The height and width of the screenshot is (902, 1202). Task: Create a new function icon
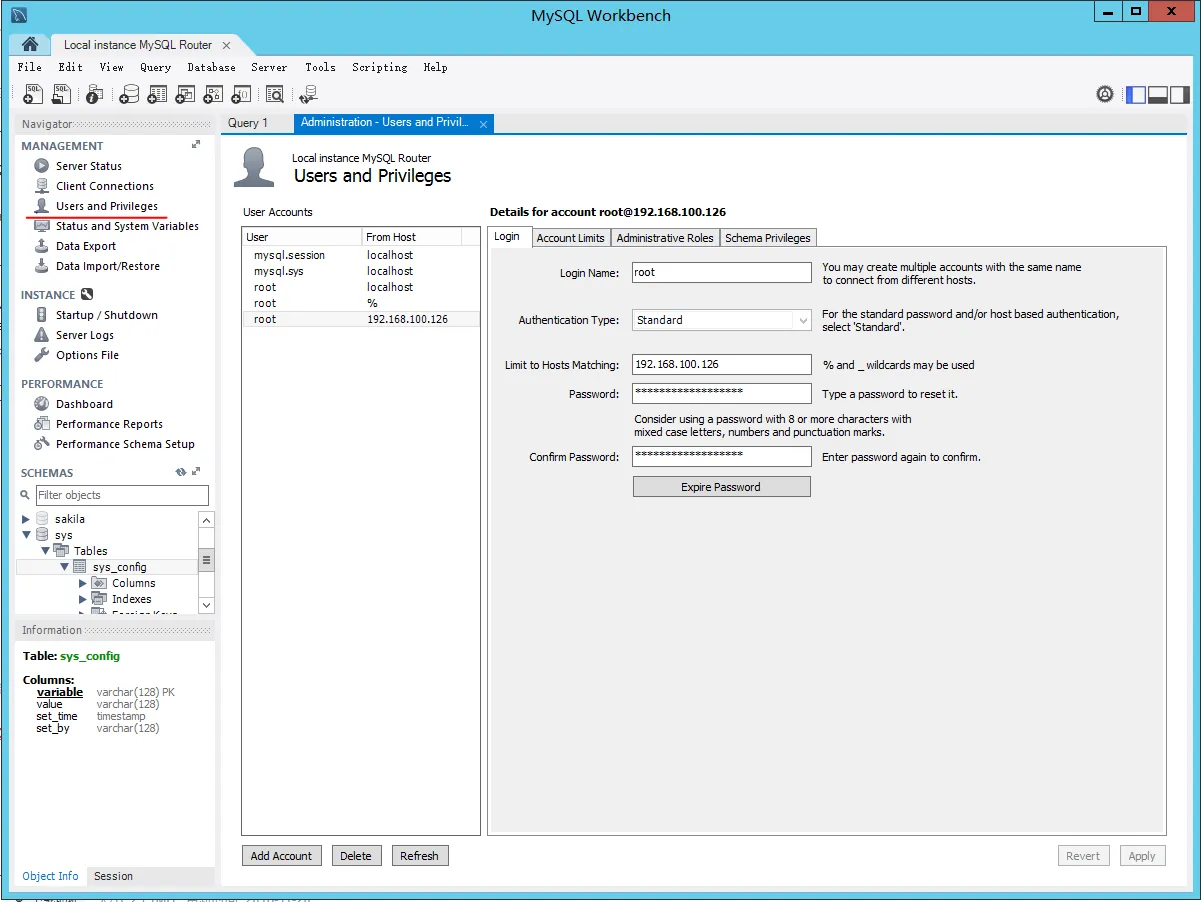click(x=241, y=94)
